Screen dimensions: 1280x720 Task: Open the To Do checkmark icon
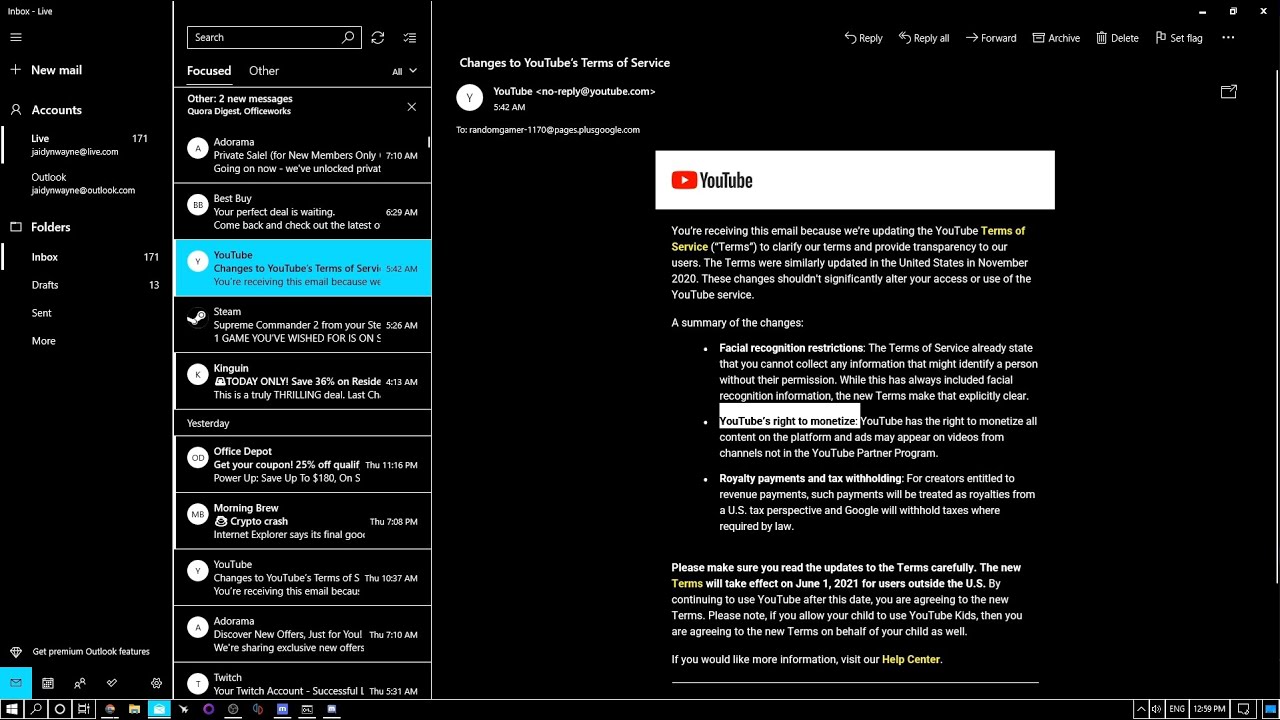(112, 683)
